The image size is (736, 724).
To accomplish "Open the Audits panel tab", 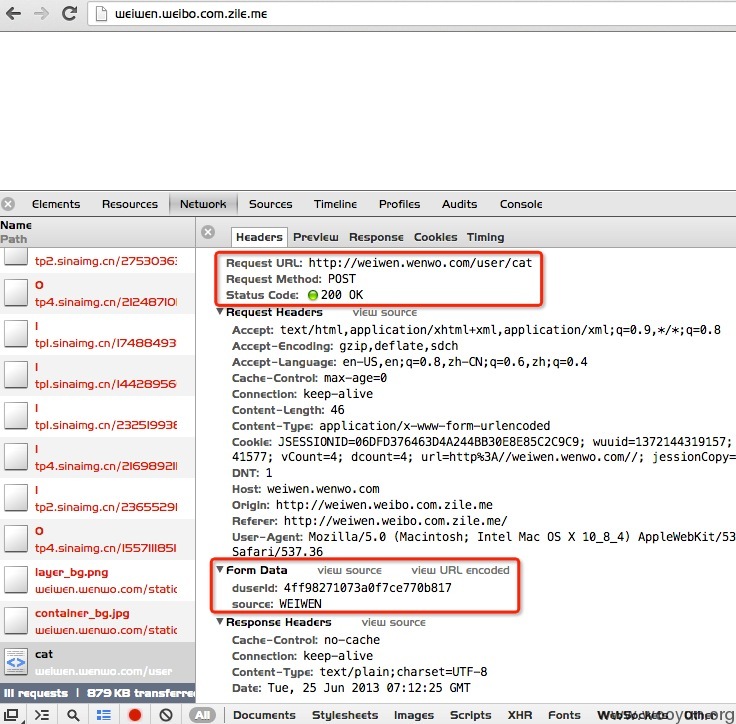I will click(x=459, y=204).
